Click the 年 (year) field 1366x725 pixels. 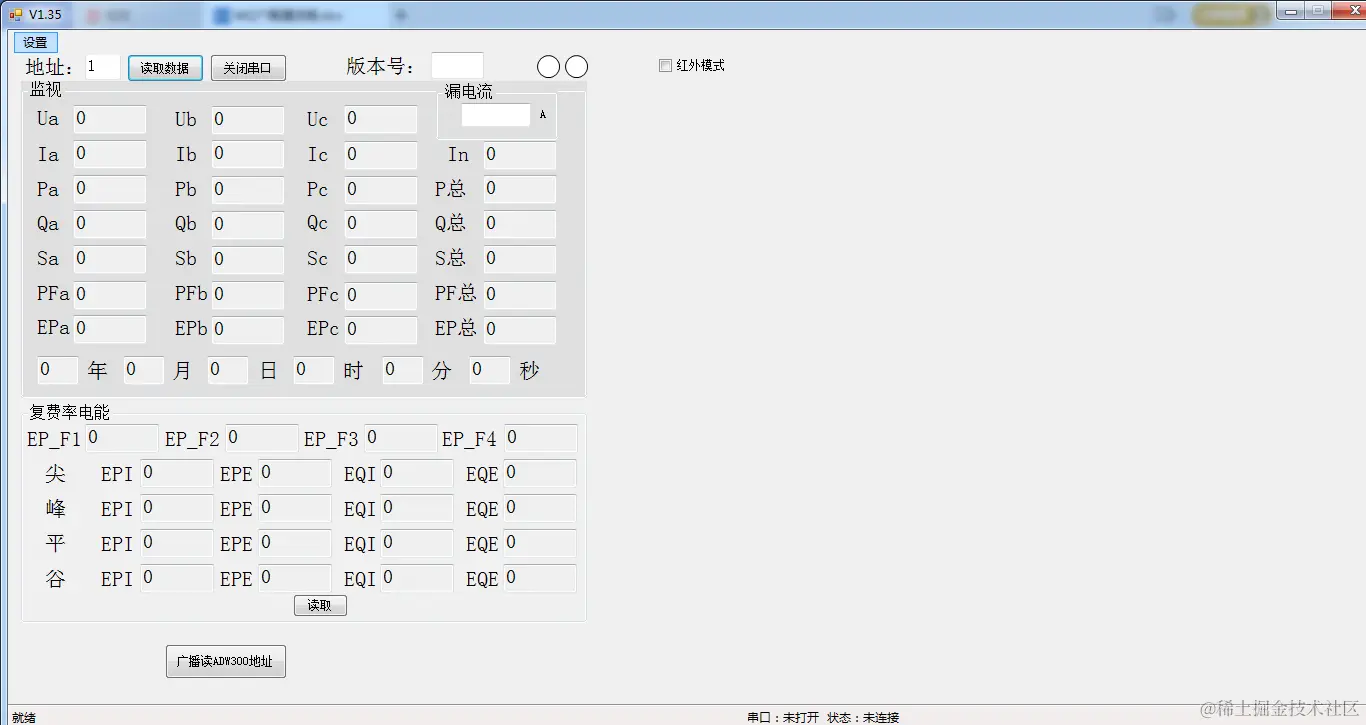pyautogui.click(x=58, y=370)
